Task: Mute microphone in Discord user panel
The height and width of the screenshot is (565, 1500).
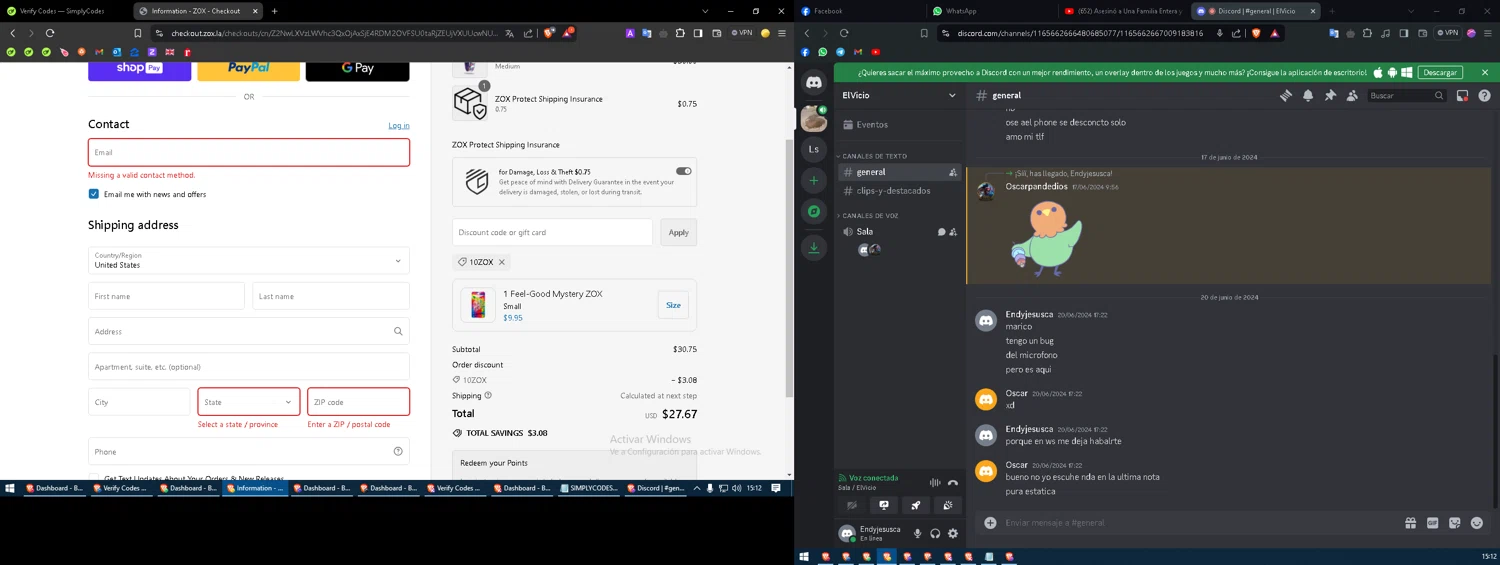Action: (x=917, y=534)
